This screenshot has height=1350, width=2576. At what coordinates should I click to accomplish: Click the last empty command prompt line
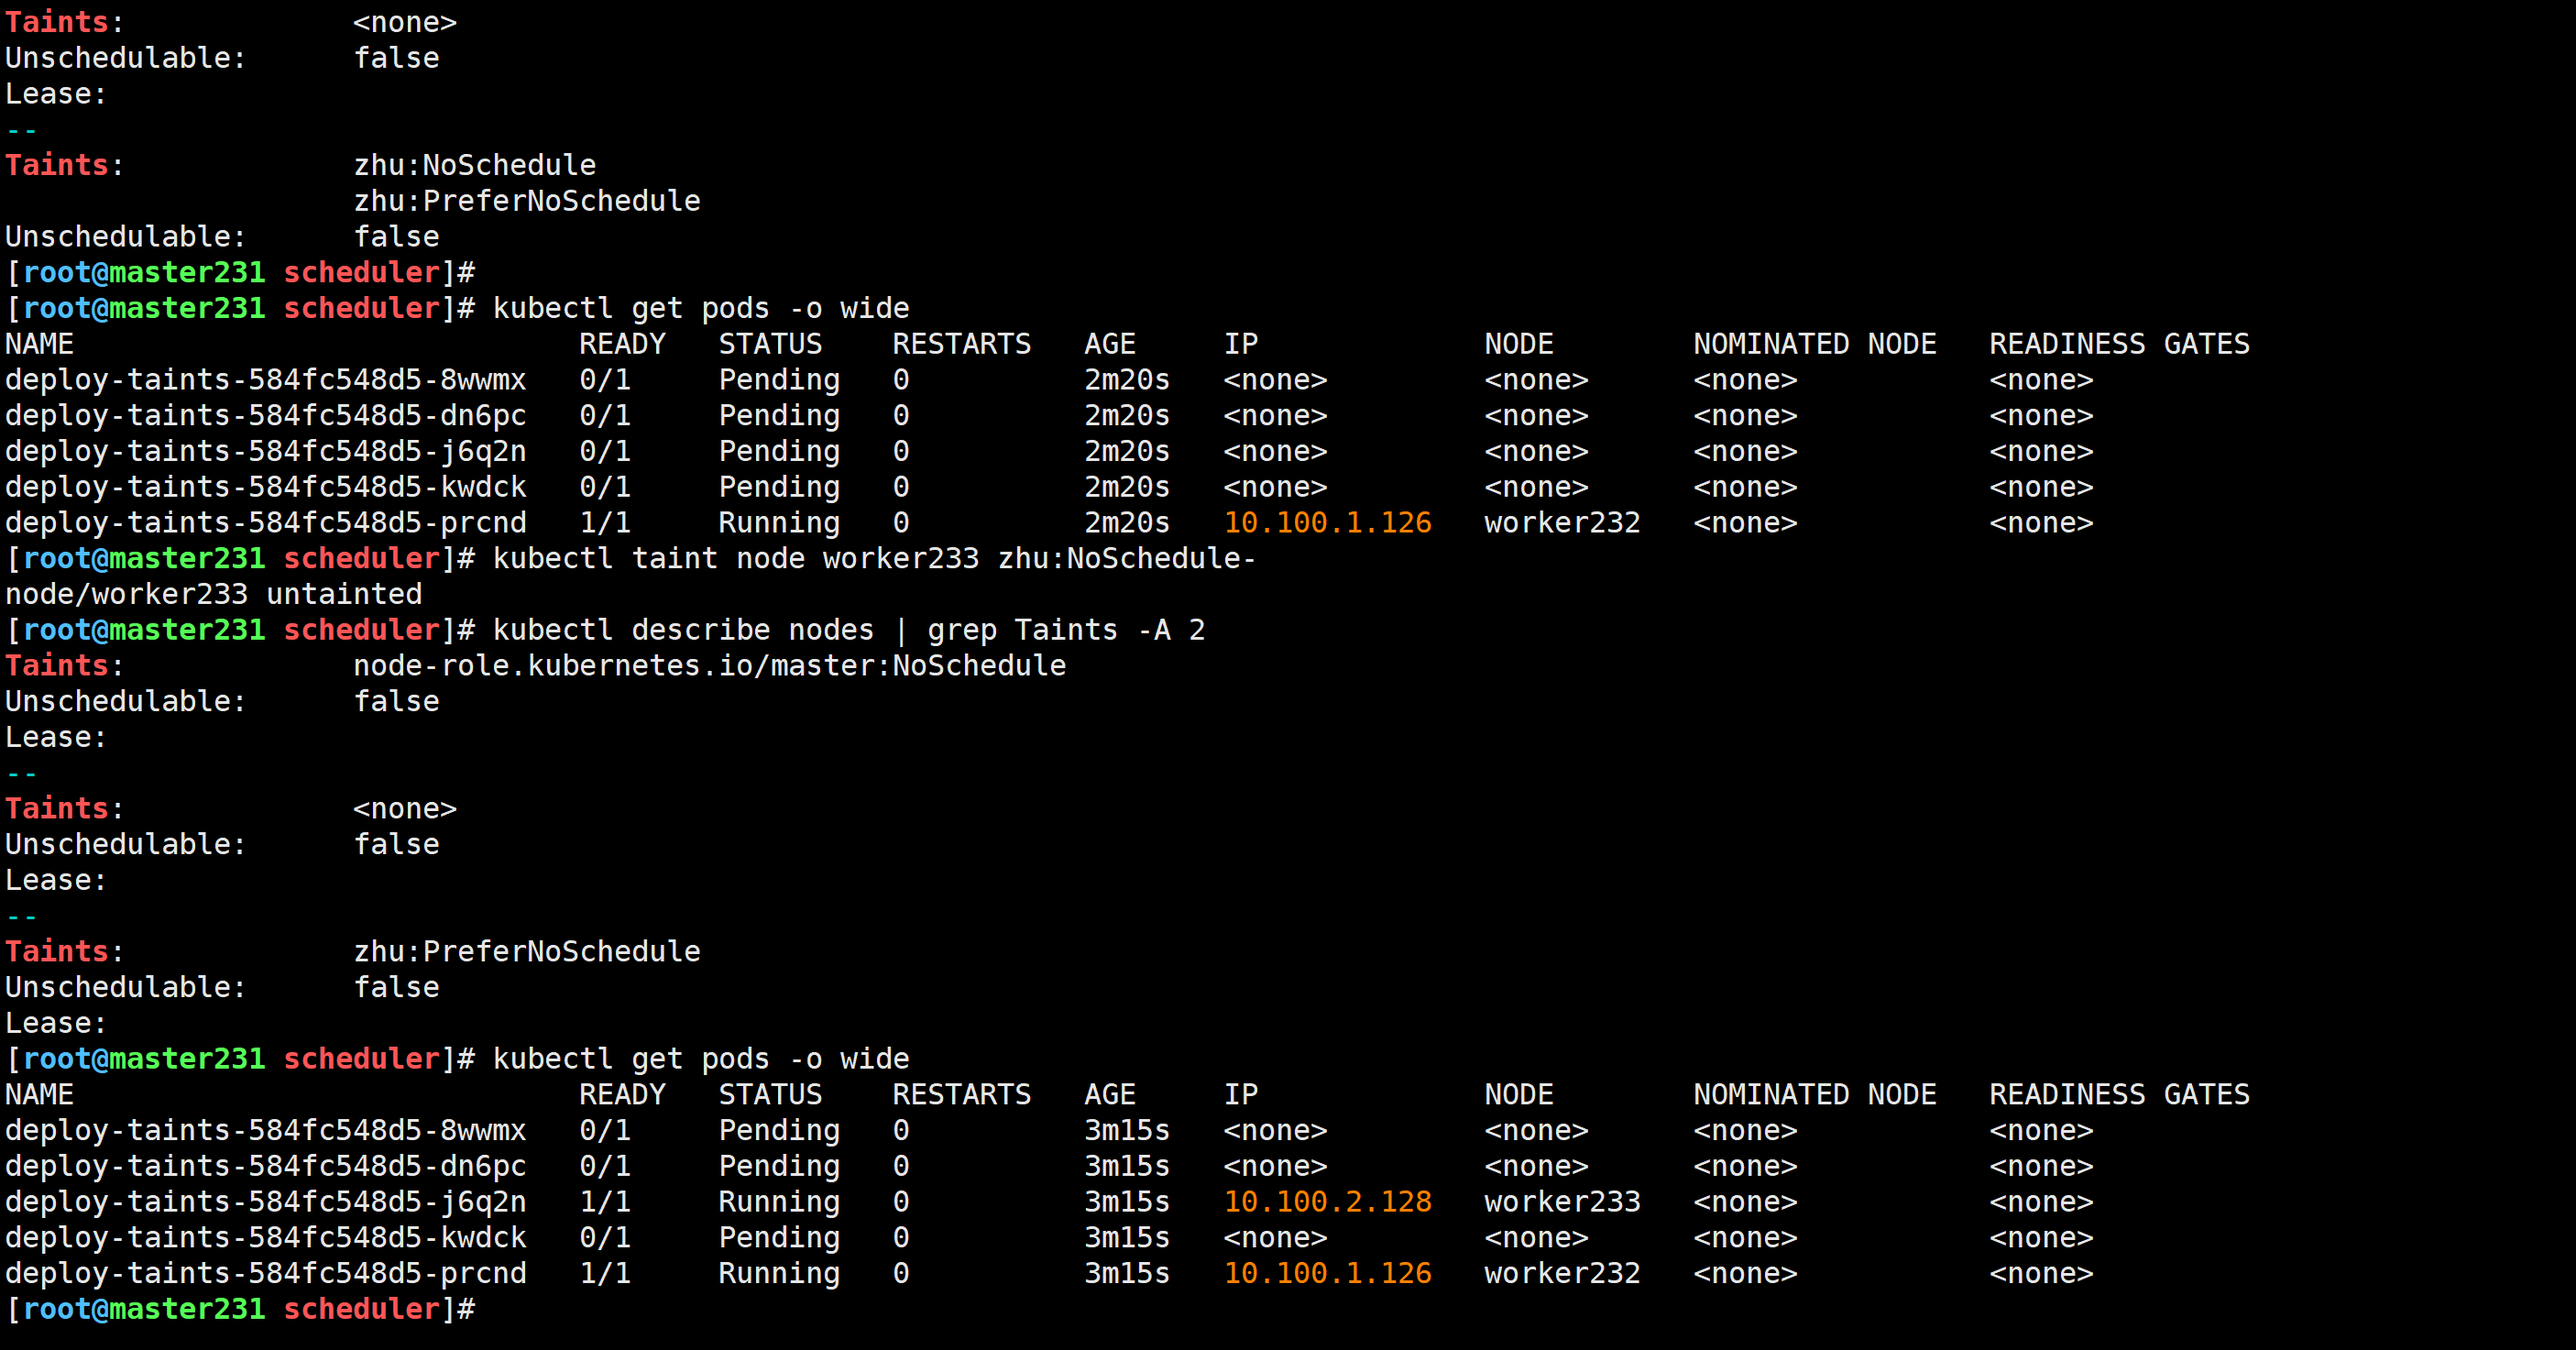point(240,1308)
